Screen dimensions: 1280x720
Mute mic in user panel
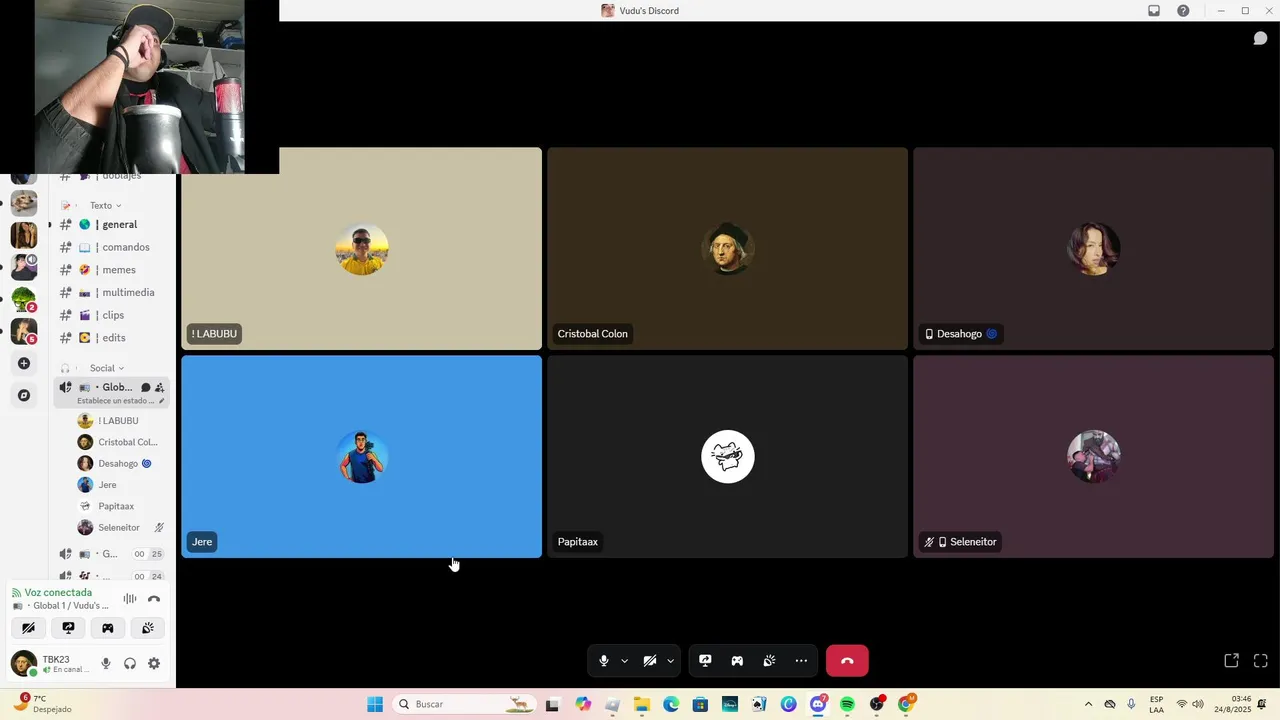pyautogui.click(x=106, y=664)
